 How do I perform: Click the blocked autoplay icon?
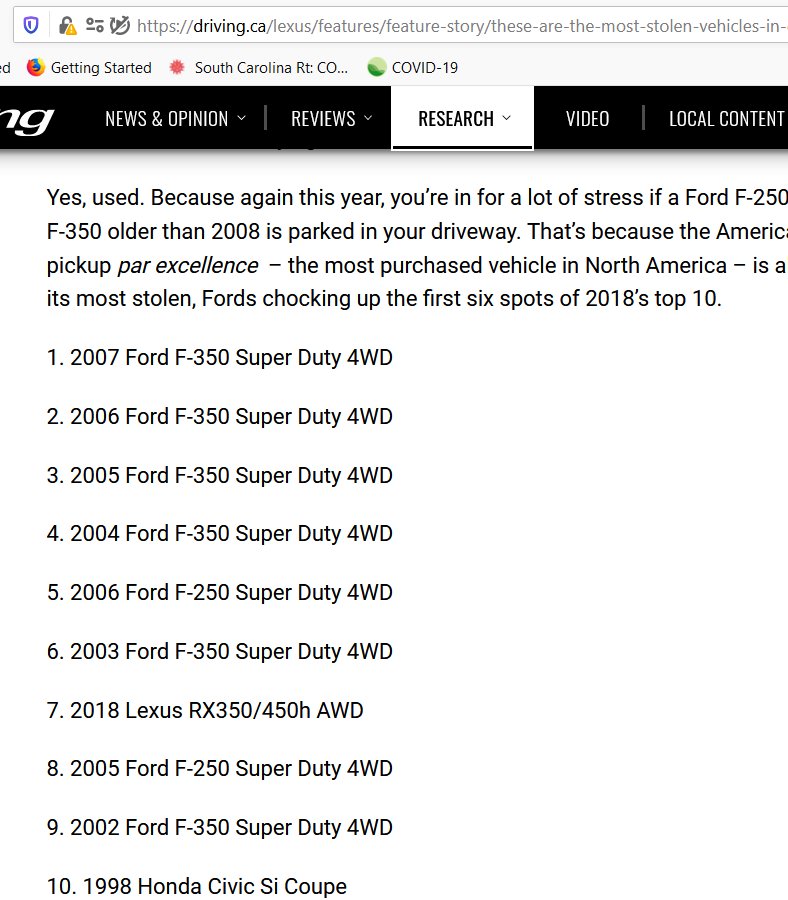pos(120,25)
